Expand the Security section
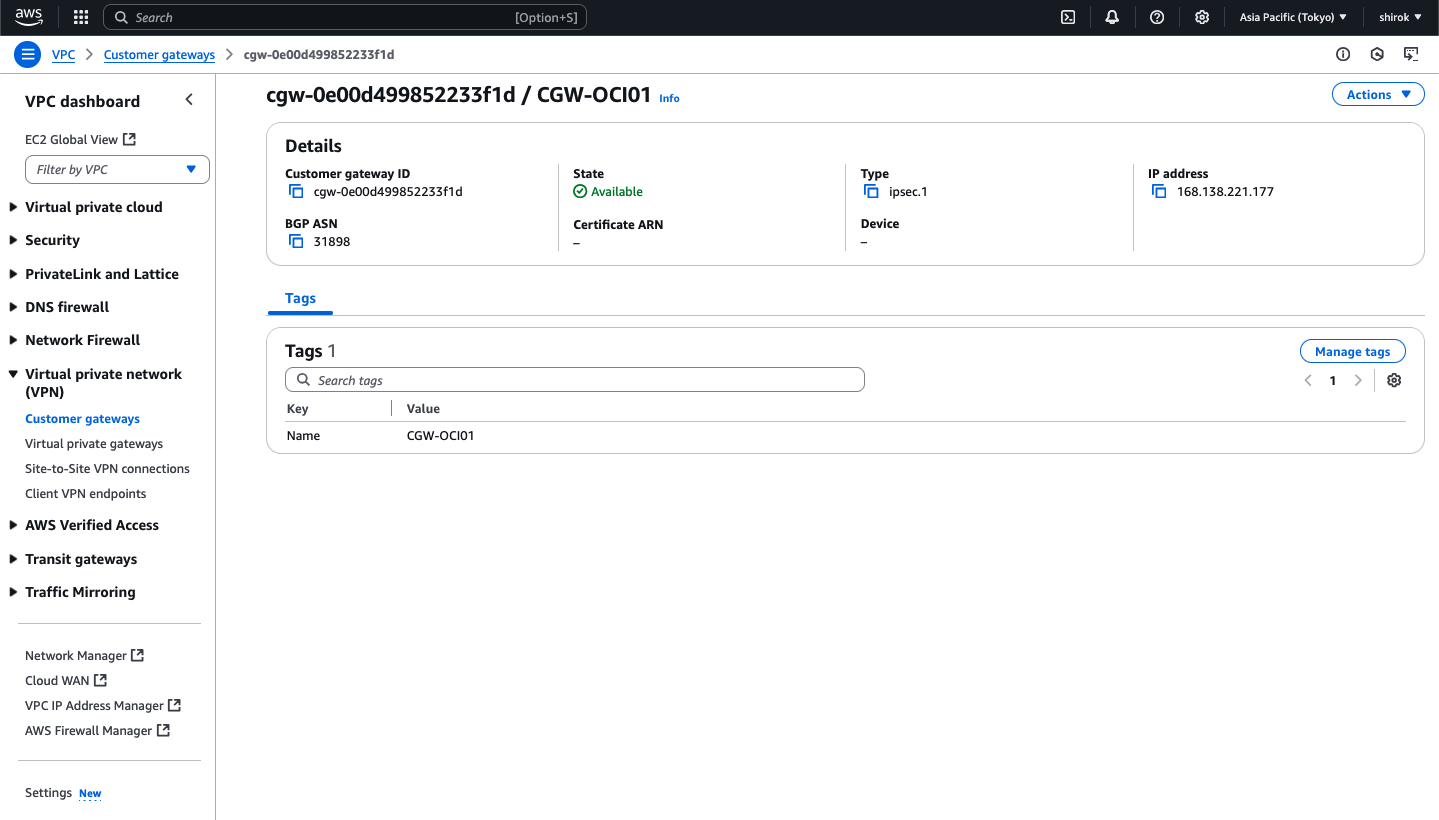Screen dimensions: 1439x820 click(x=14, y=240)
